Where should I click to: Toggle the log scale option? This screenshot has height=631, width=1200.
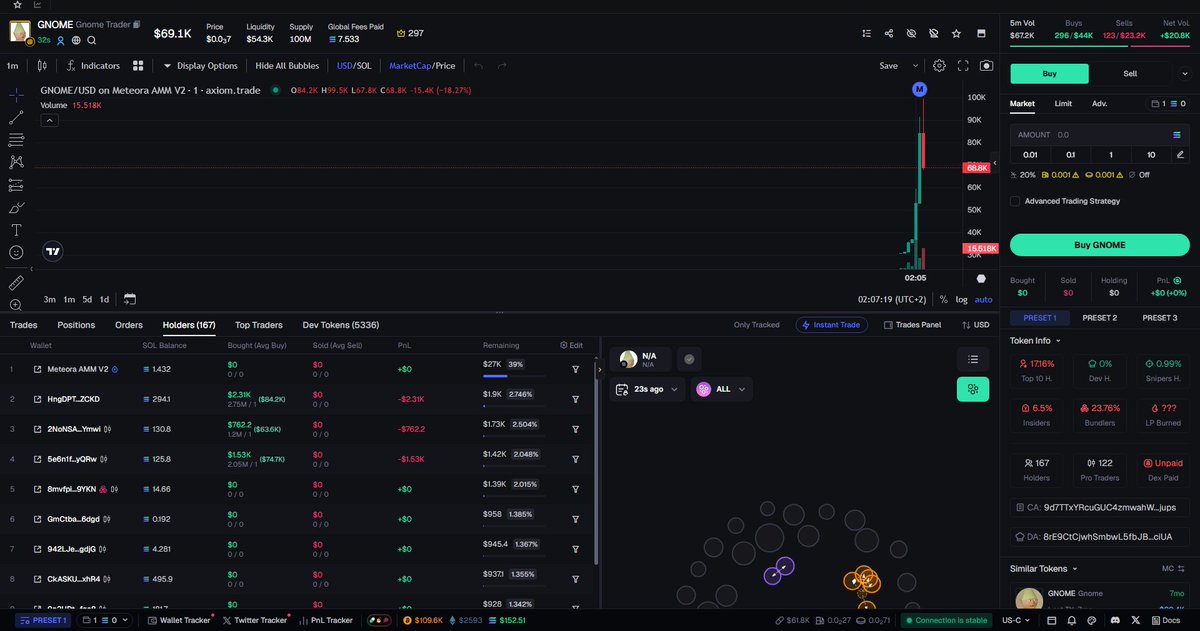[962, 299]
